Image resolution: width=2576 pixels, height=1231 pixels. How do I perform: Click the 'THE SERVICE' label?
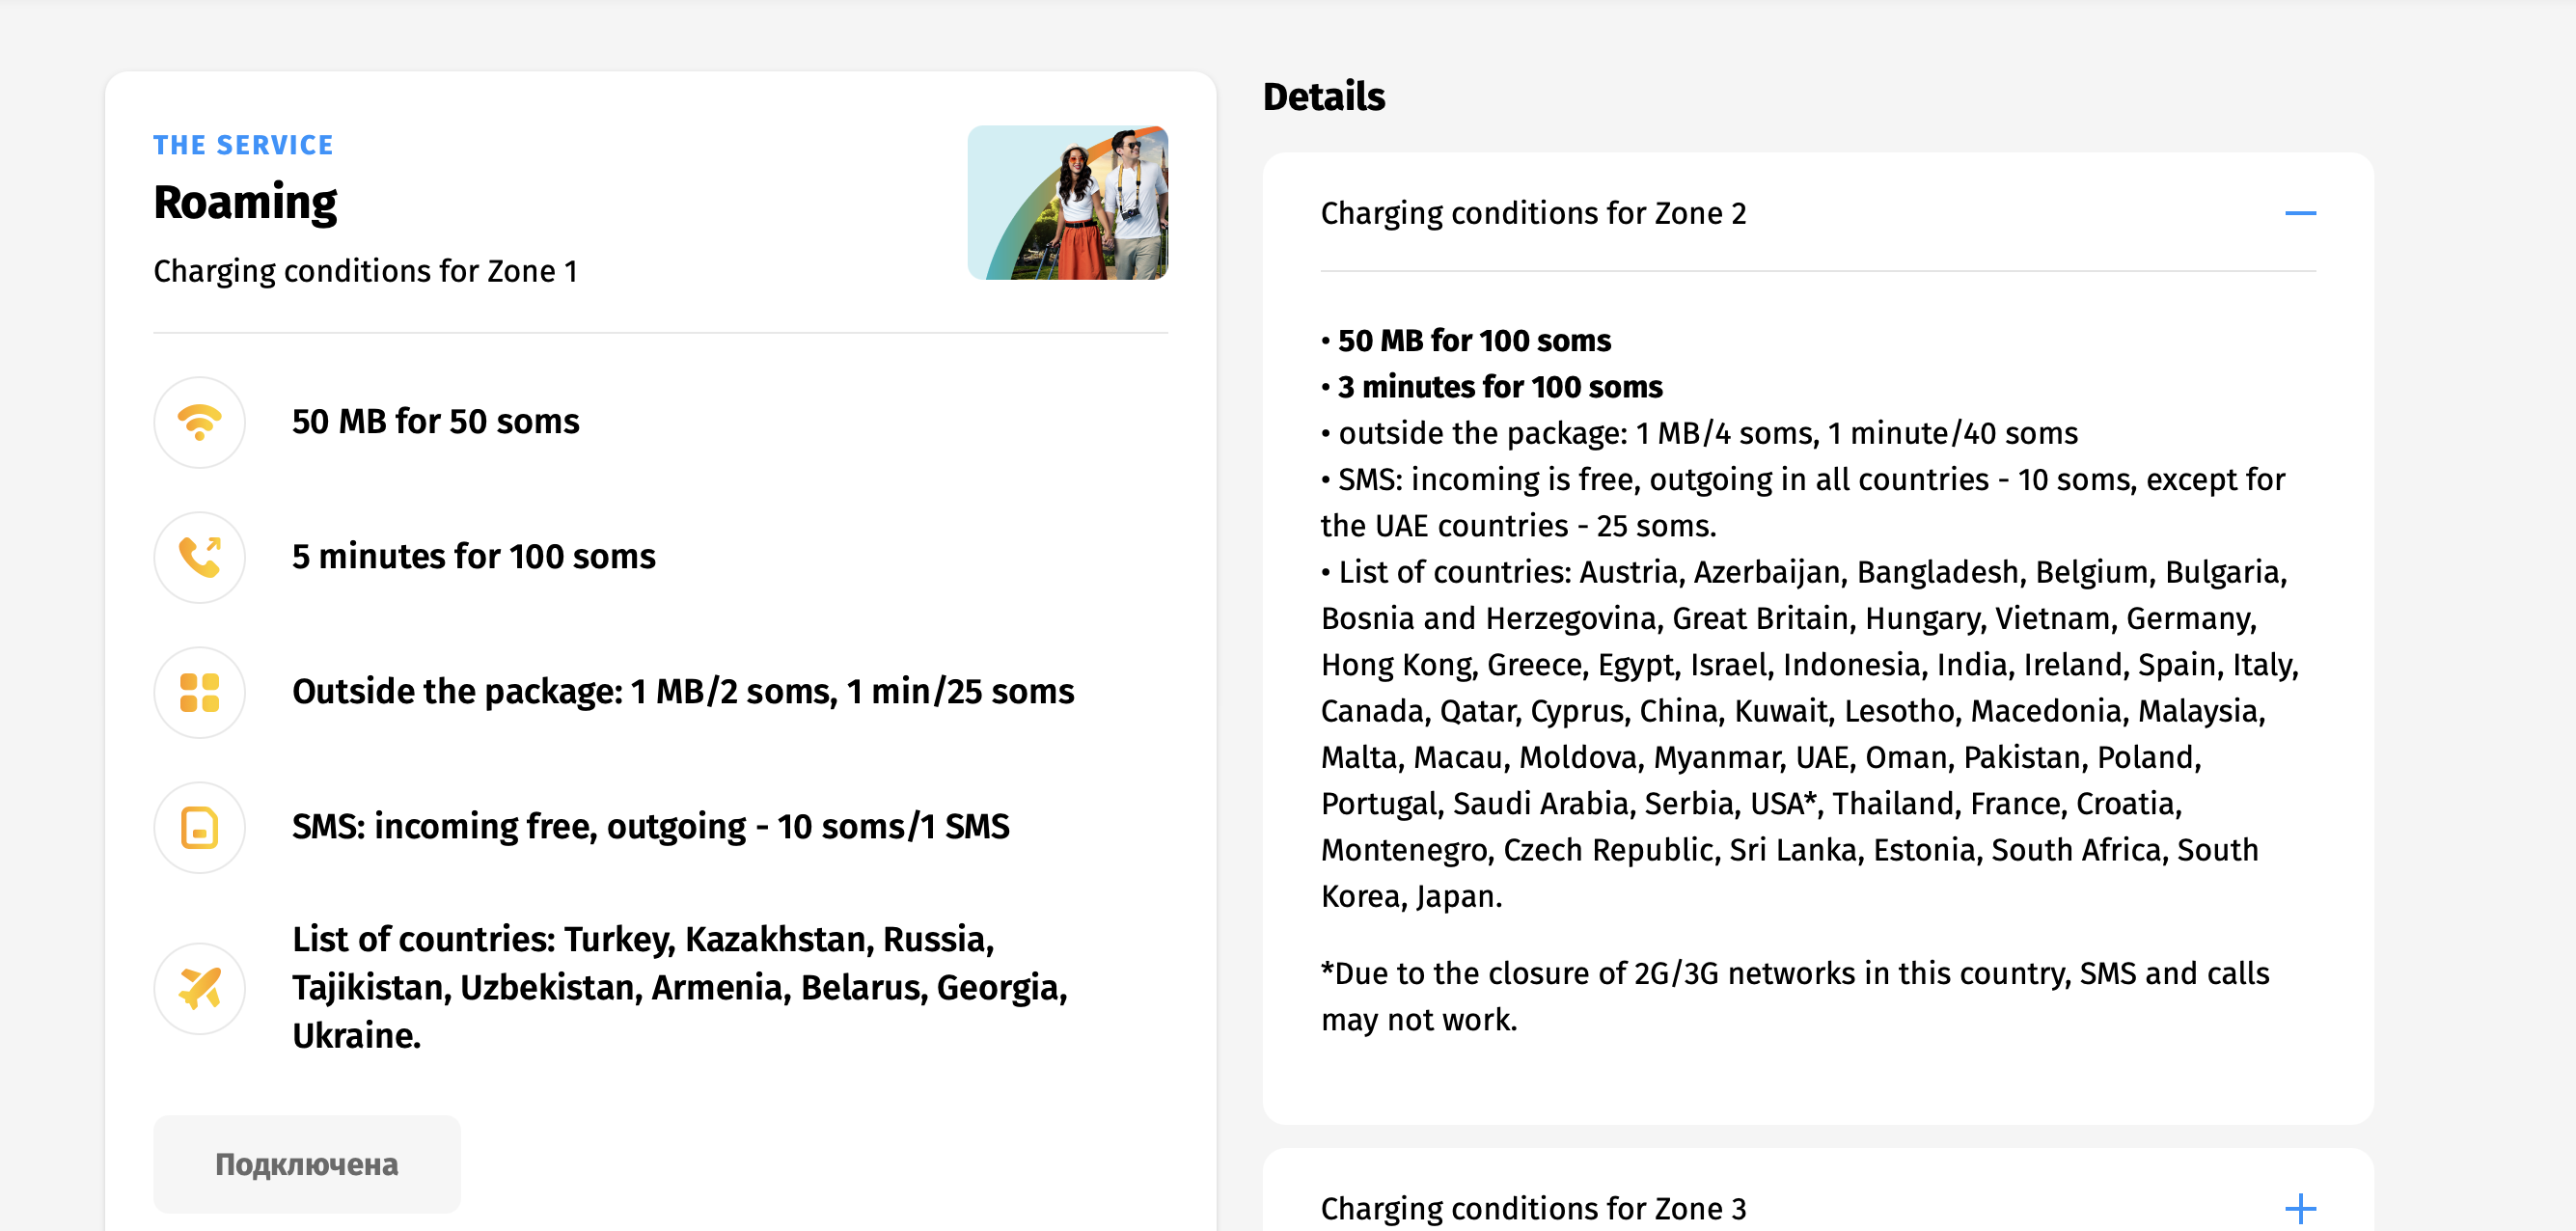tap(243, 145)
